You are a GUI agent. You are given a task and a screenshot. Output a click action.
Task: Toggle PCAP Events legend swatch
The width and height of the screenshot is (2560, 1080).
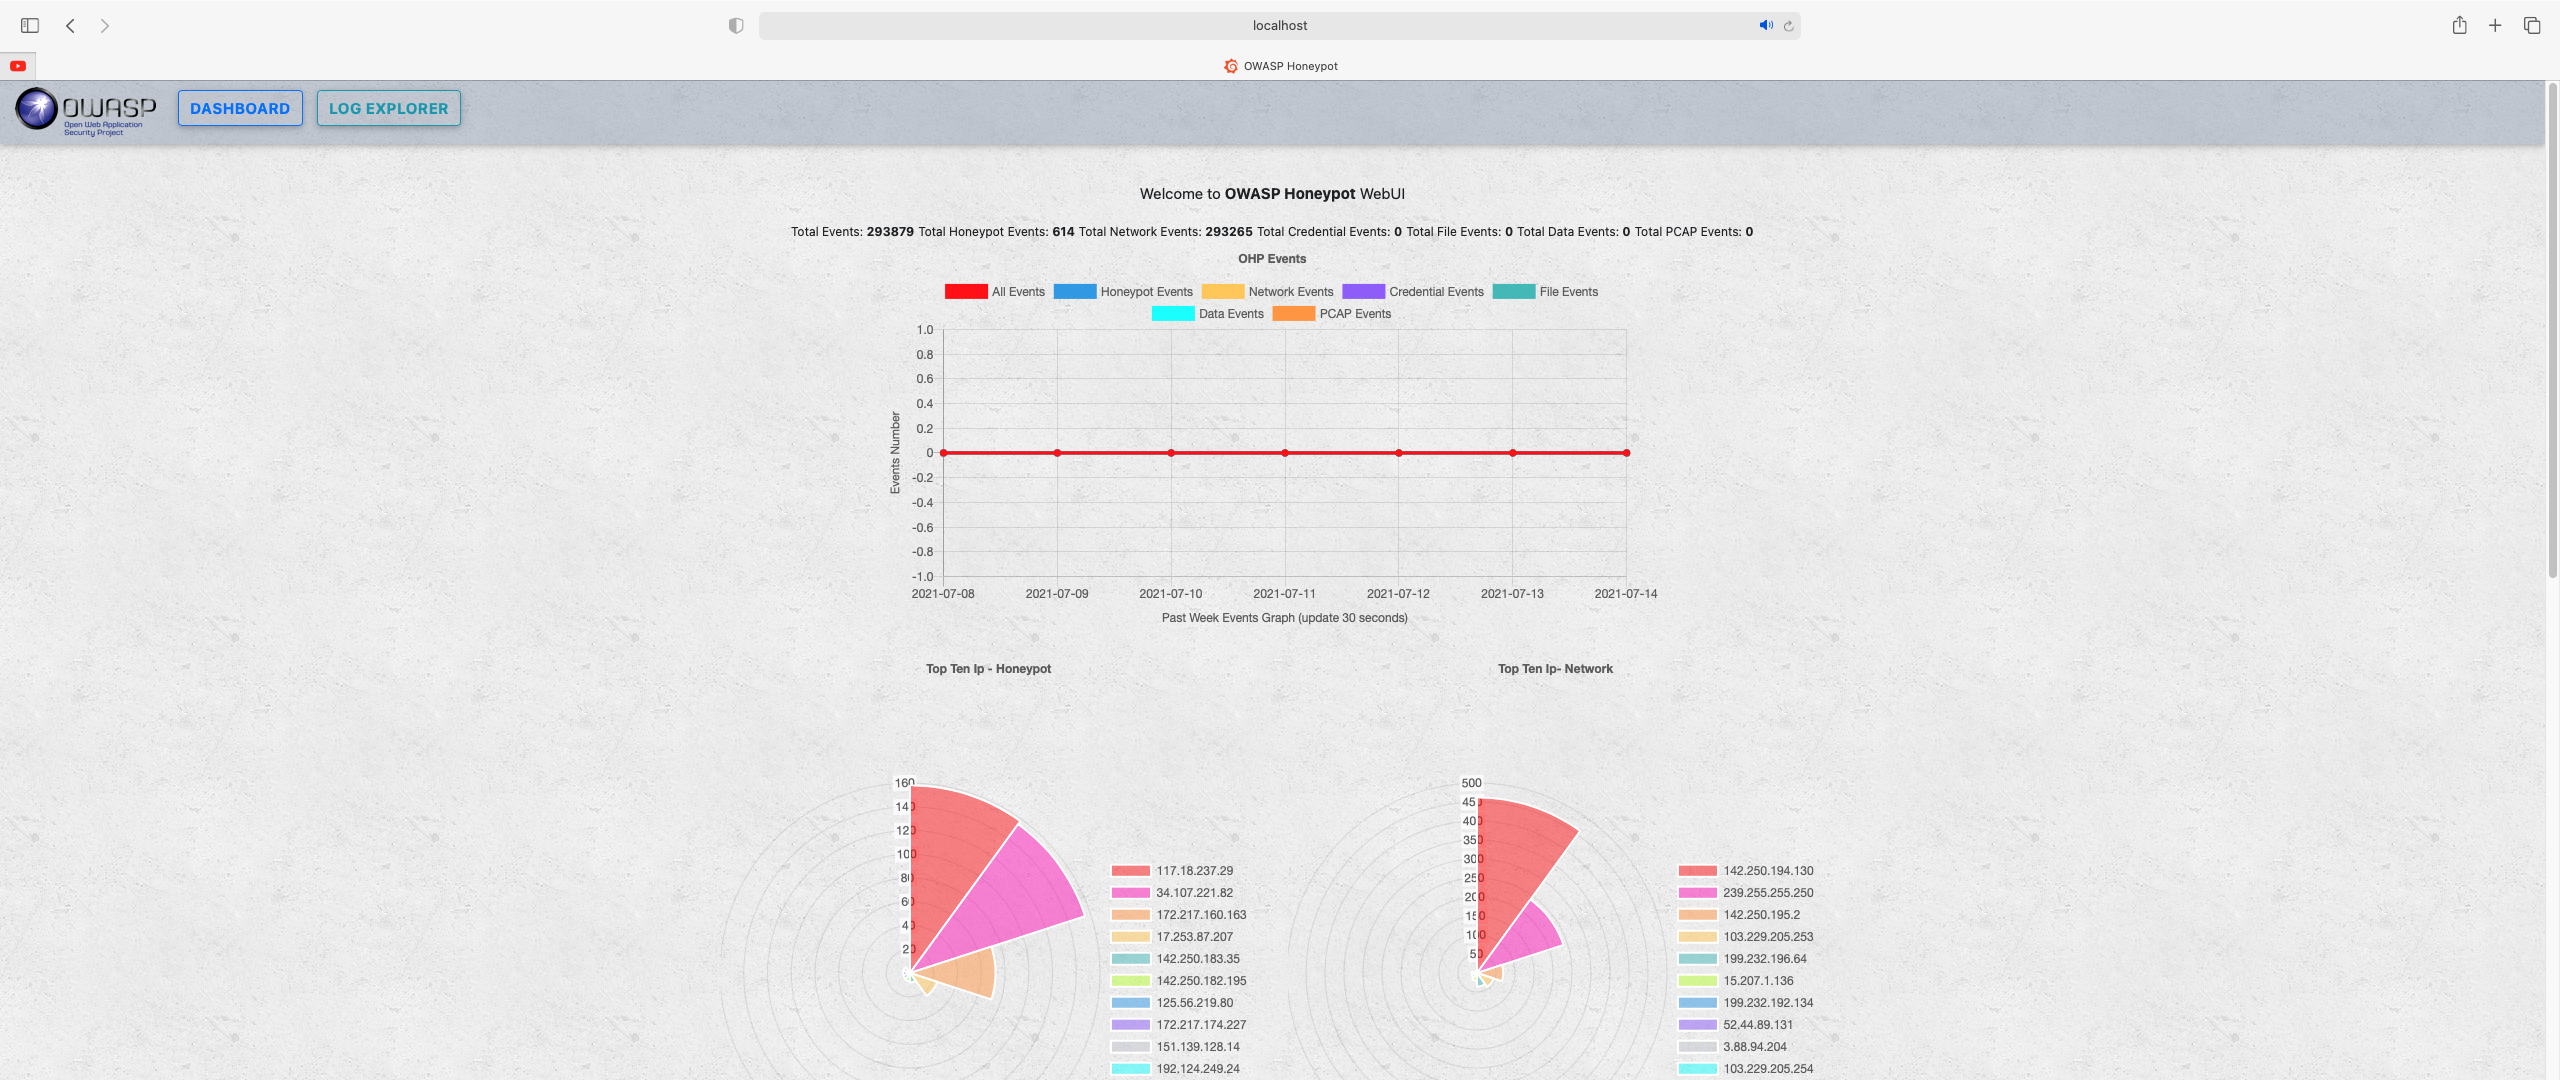coord(1294,314)
